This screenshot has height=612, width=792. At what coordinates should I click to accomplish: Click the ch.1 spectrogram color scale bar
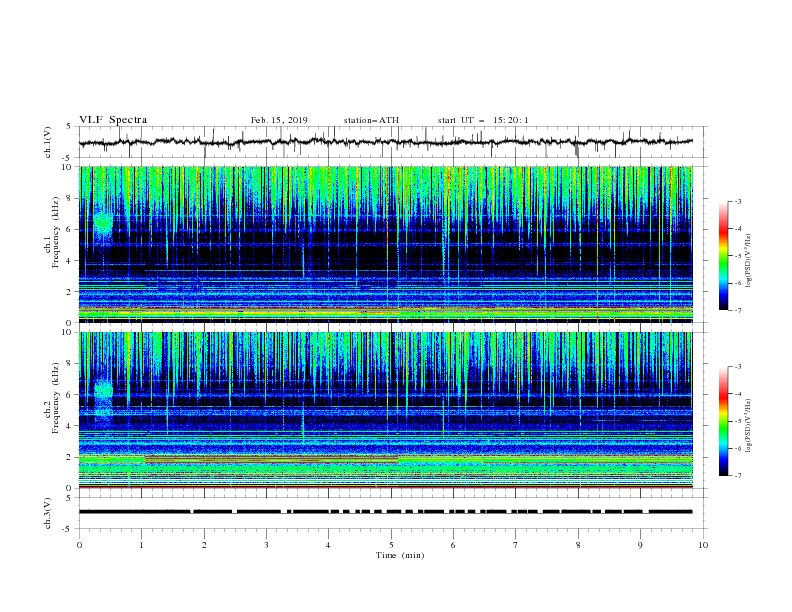pos(724,256)
